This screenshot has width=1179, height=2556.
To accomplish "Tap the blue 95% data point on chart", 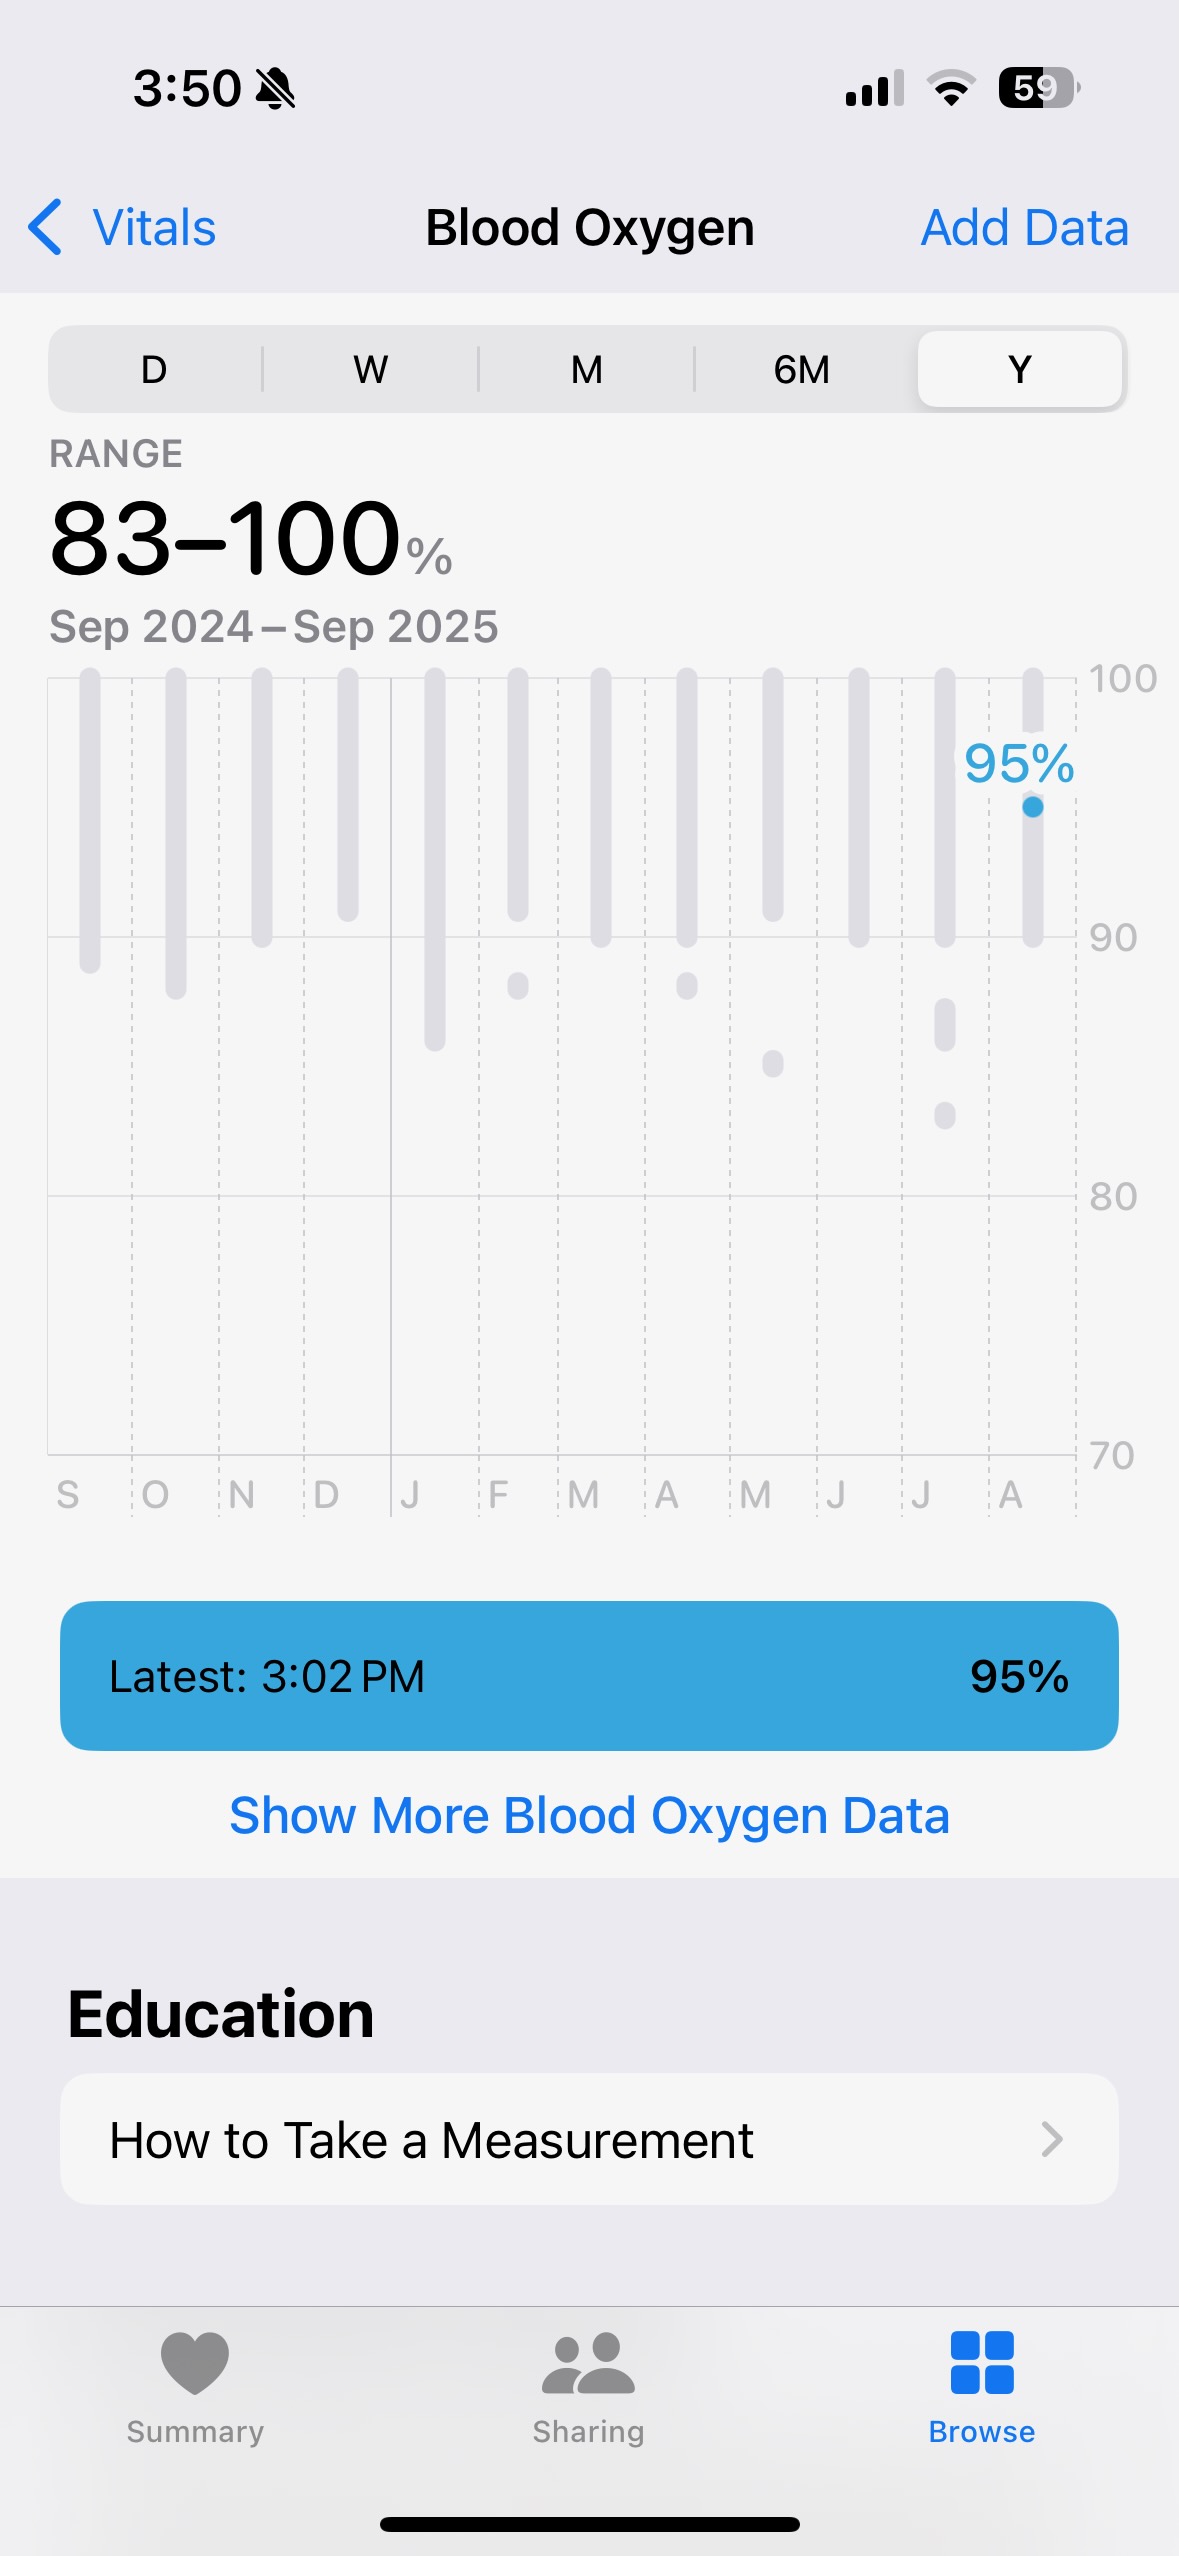I will pos(1033,807).
